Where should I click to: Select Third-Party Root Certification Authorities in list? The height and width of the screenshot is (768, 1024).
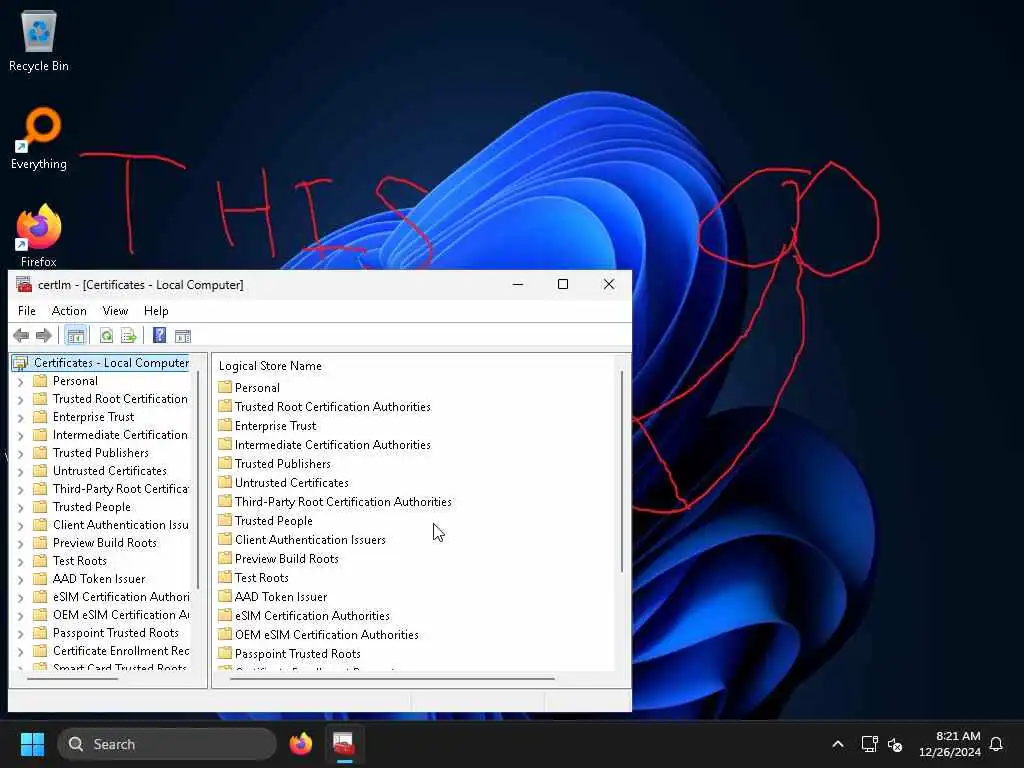click(343, 502)
